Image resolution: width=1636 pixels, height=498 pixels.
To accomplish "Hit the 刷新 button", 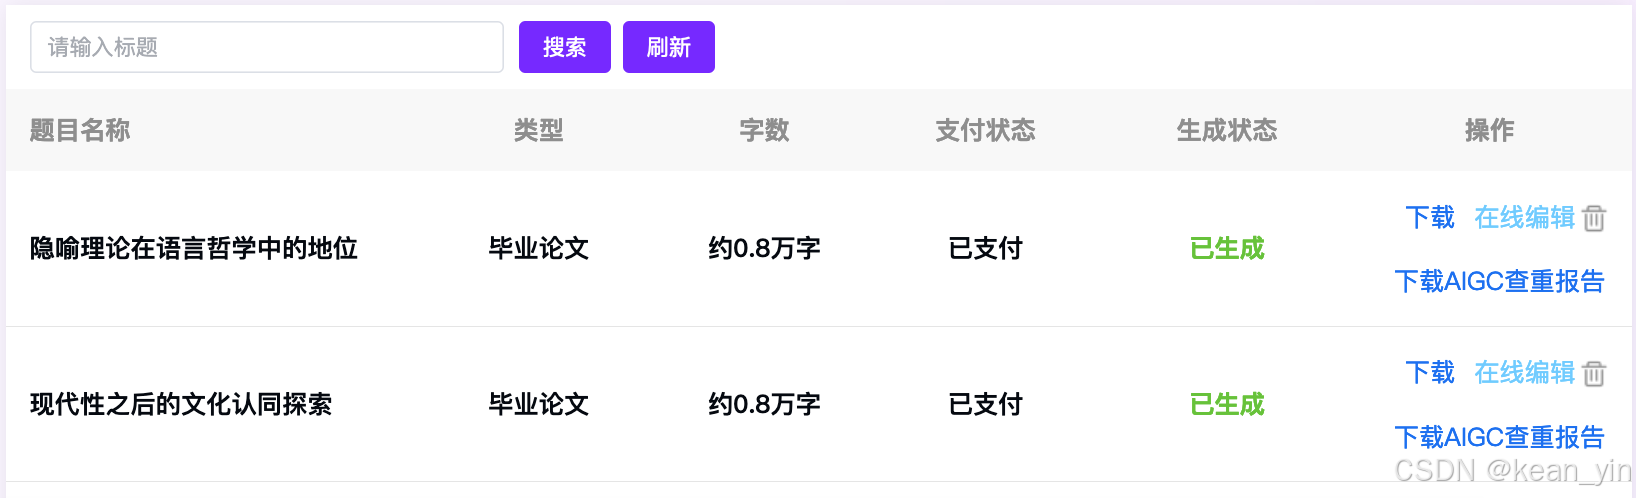I will click(668, 47).
